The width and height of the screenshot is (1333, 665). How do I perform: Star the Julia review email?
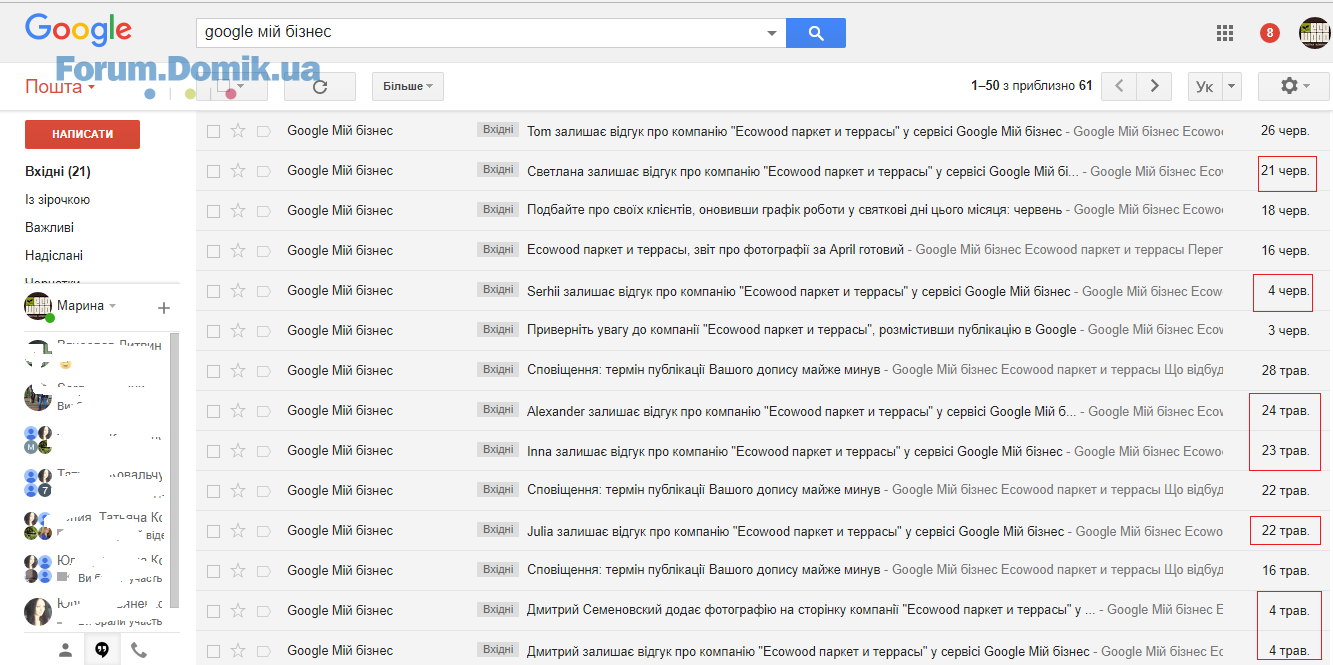(x=238, y=531)
